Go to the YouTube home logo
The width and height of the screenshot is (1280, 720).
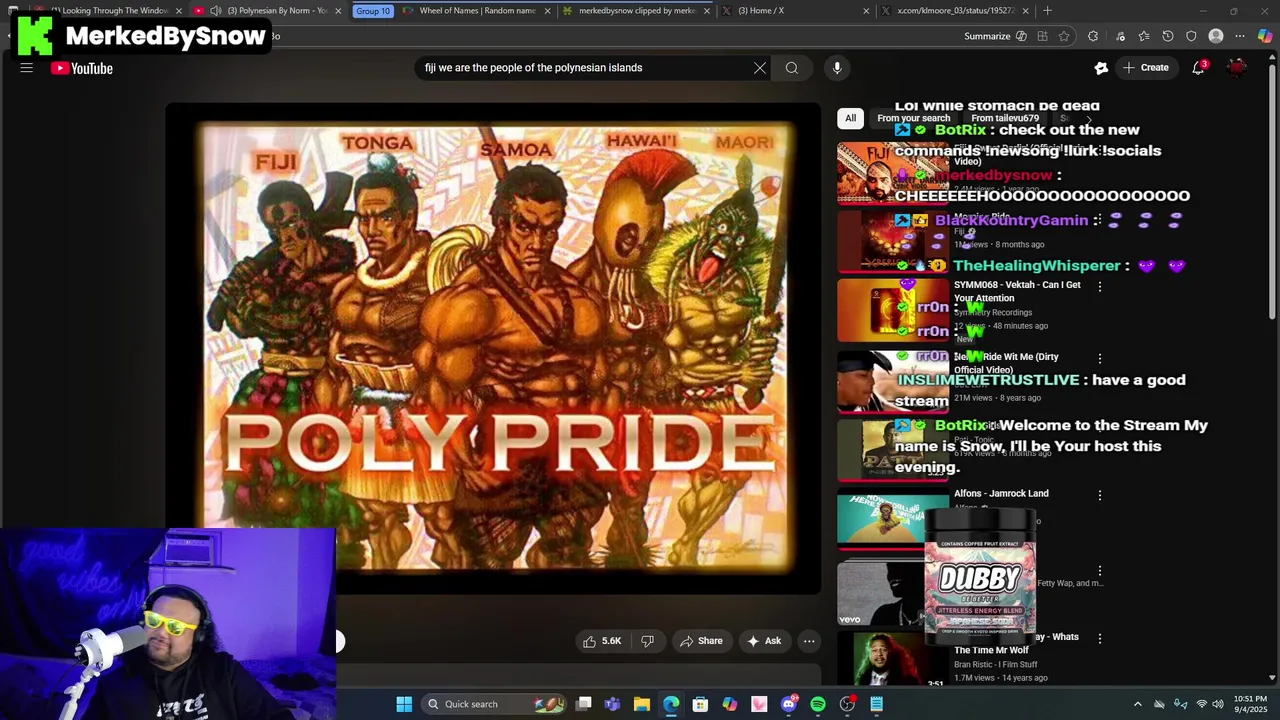click(x=82, y=68)
